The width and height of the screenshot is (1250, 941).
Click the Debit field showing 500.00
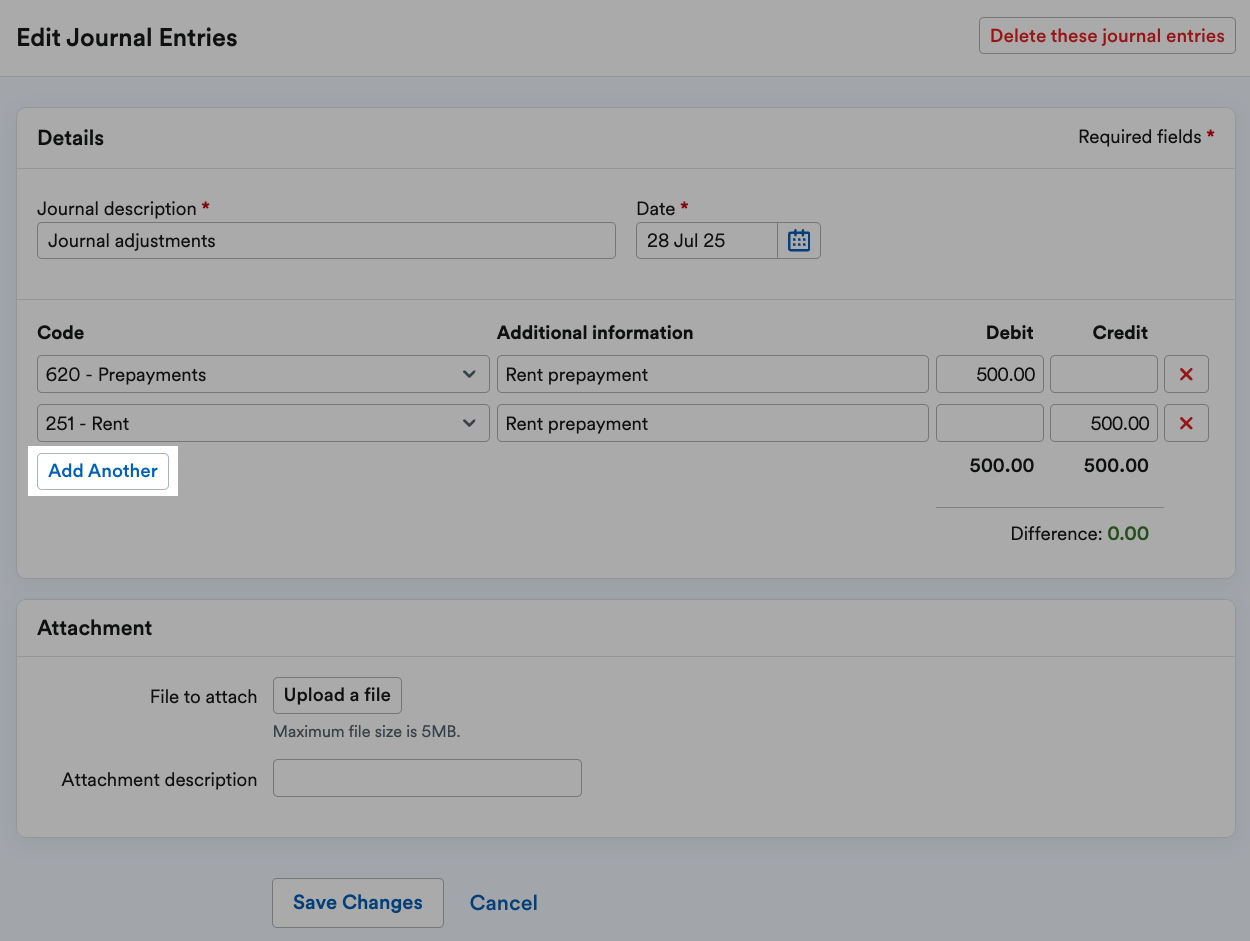pyautogui.click(x=989, y=373)
